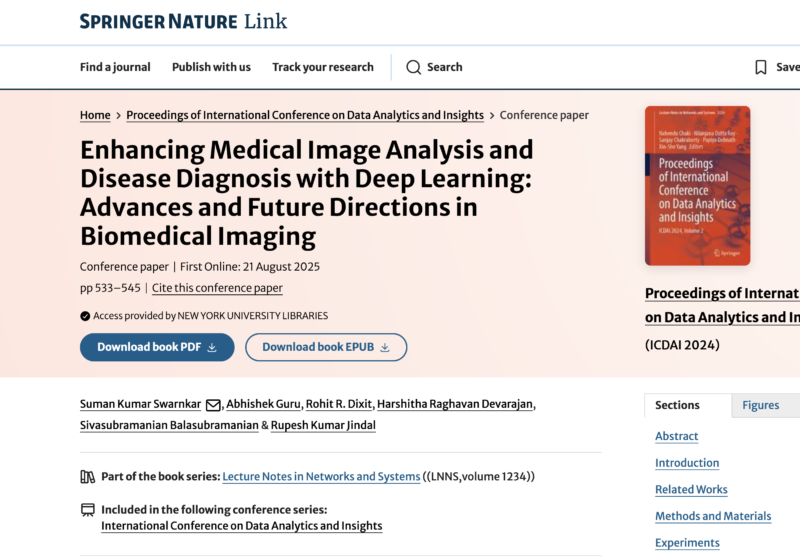Viewport: 800px width, 557px height.
Task: Click the 'Conference paper' breadcrumb text
Action: pyautogui.click(x=544, y=115)
